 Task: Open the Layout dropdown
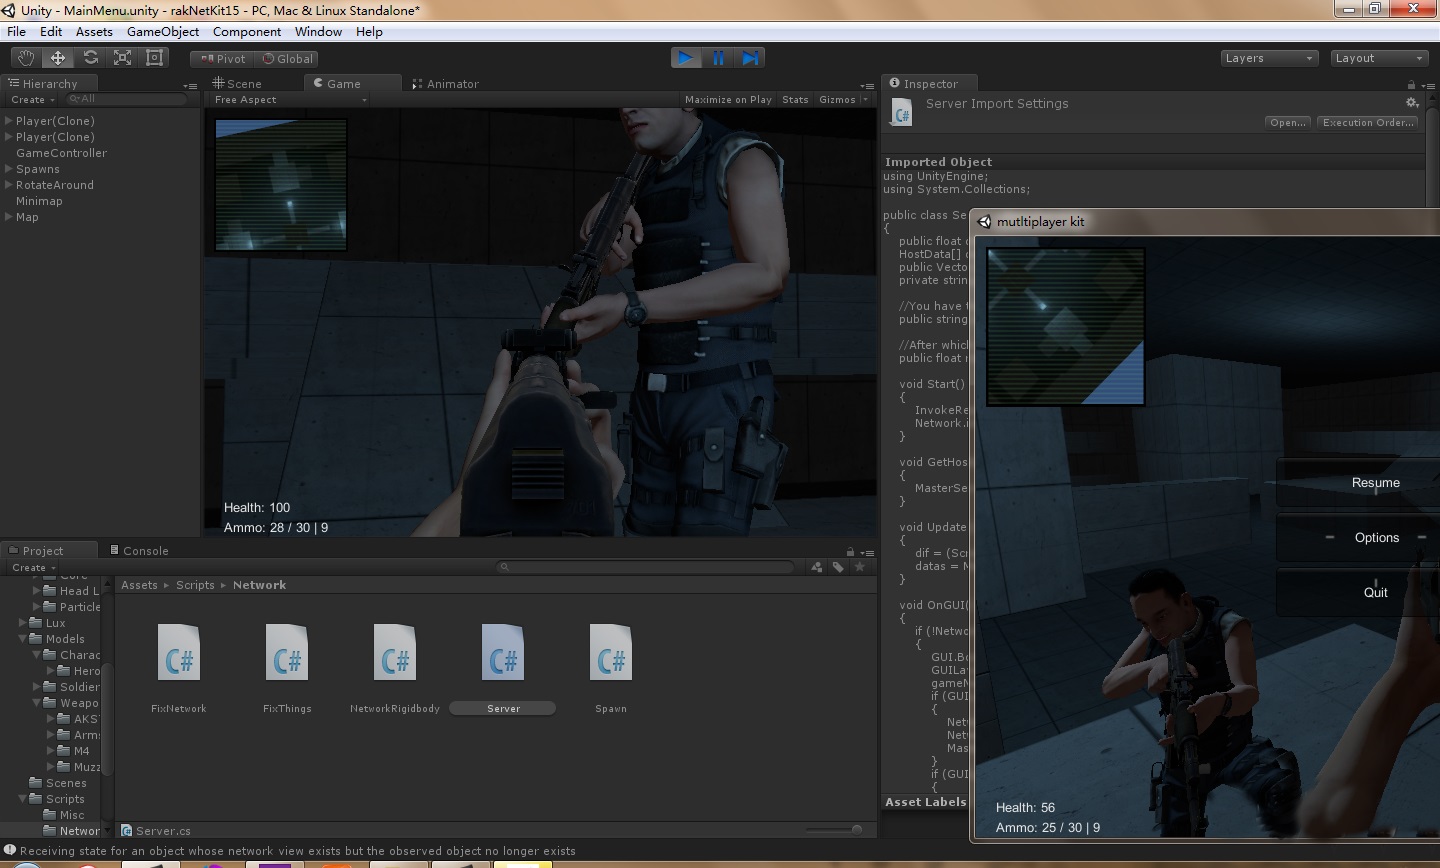1379,58
